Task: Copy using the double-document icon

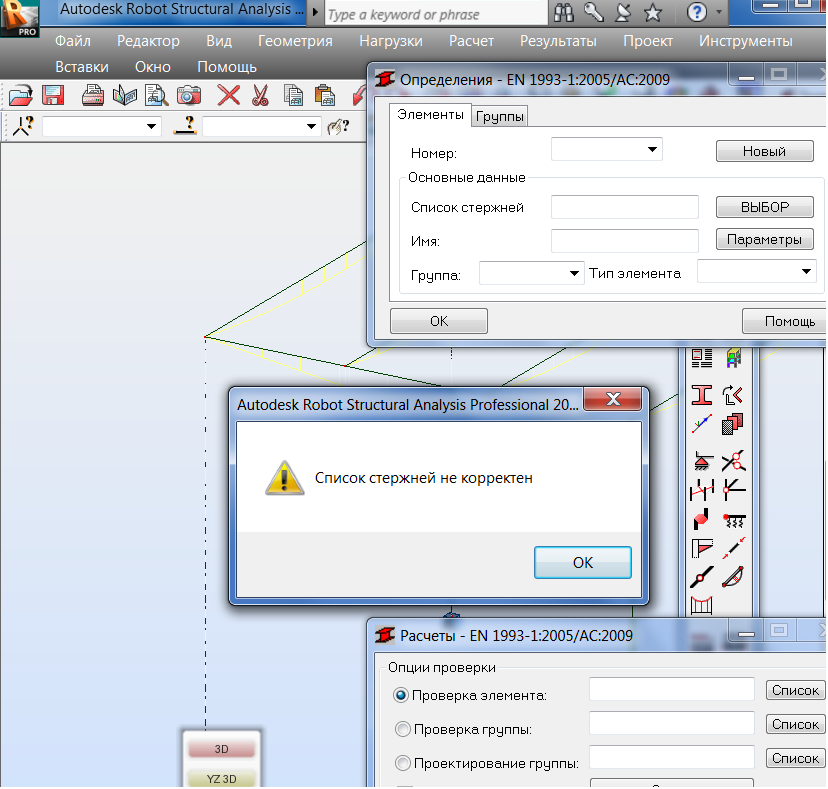Action: 294,96
